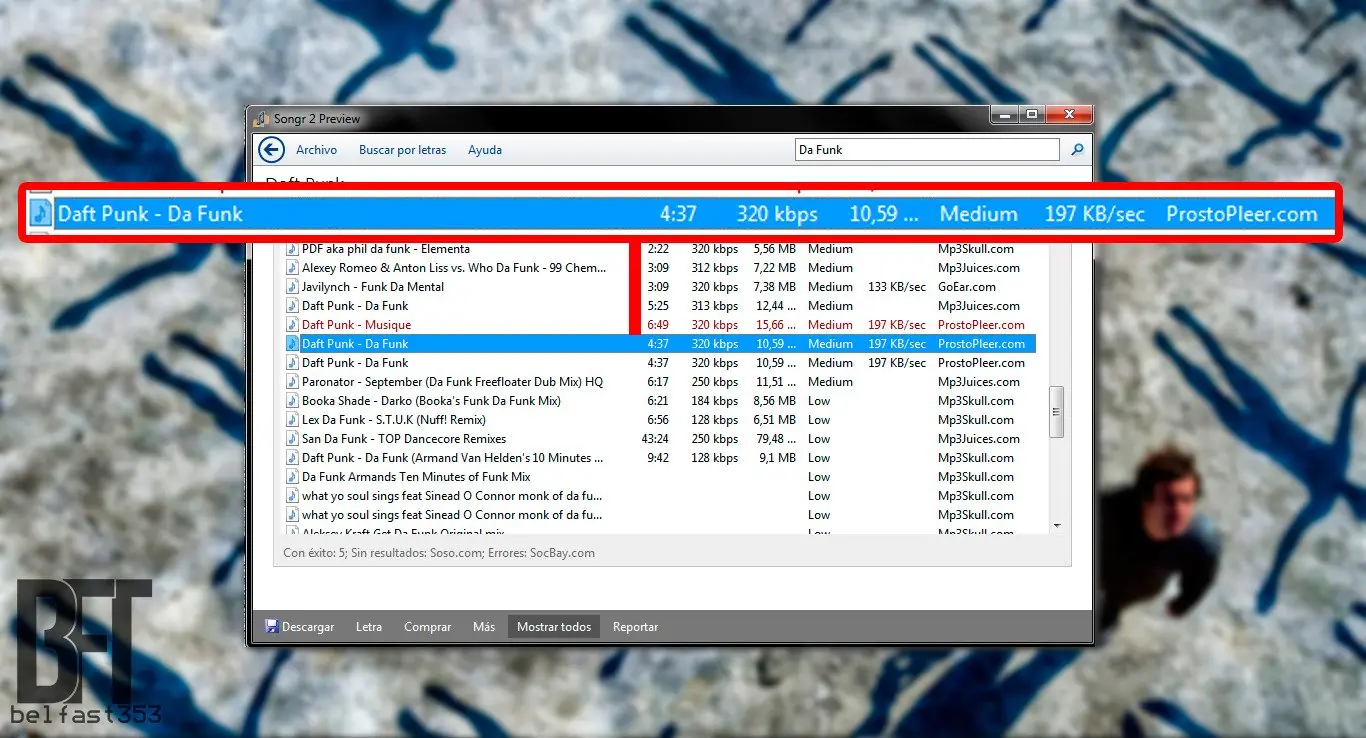Open the Buscar por letras menu
The image size is (1366, 738).
tap(402, 150)
